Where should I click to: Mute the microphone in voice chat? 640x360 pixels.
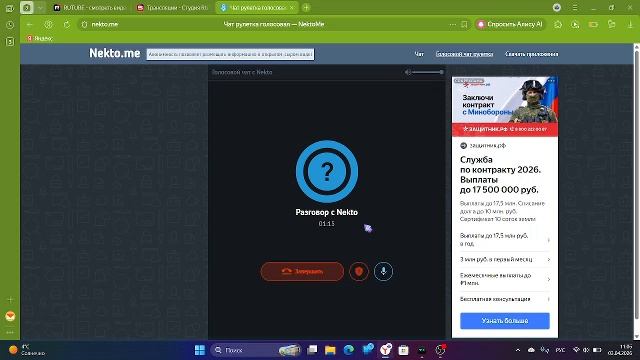pyautogui.click(x=383, y=271)
